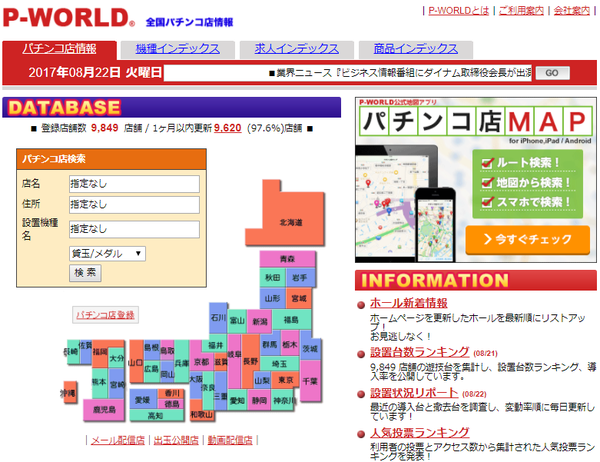Open the 設置状況リポート link
The image size is (600, 462).
[x=414, y=393]
